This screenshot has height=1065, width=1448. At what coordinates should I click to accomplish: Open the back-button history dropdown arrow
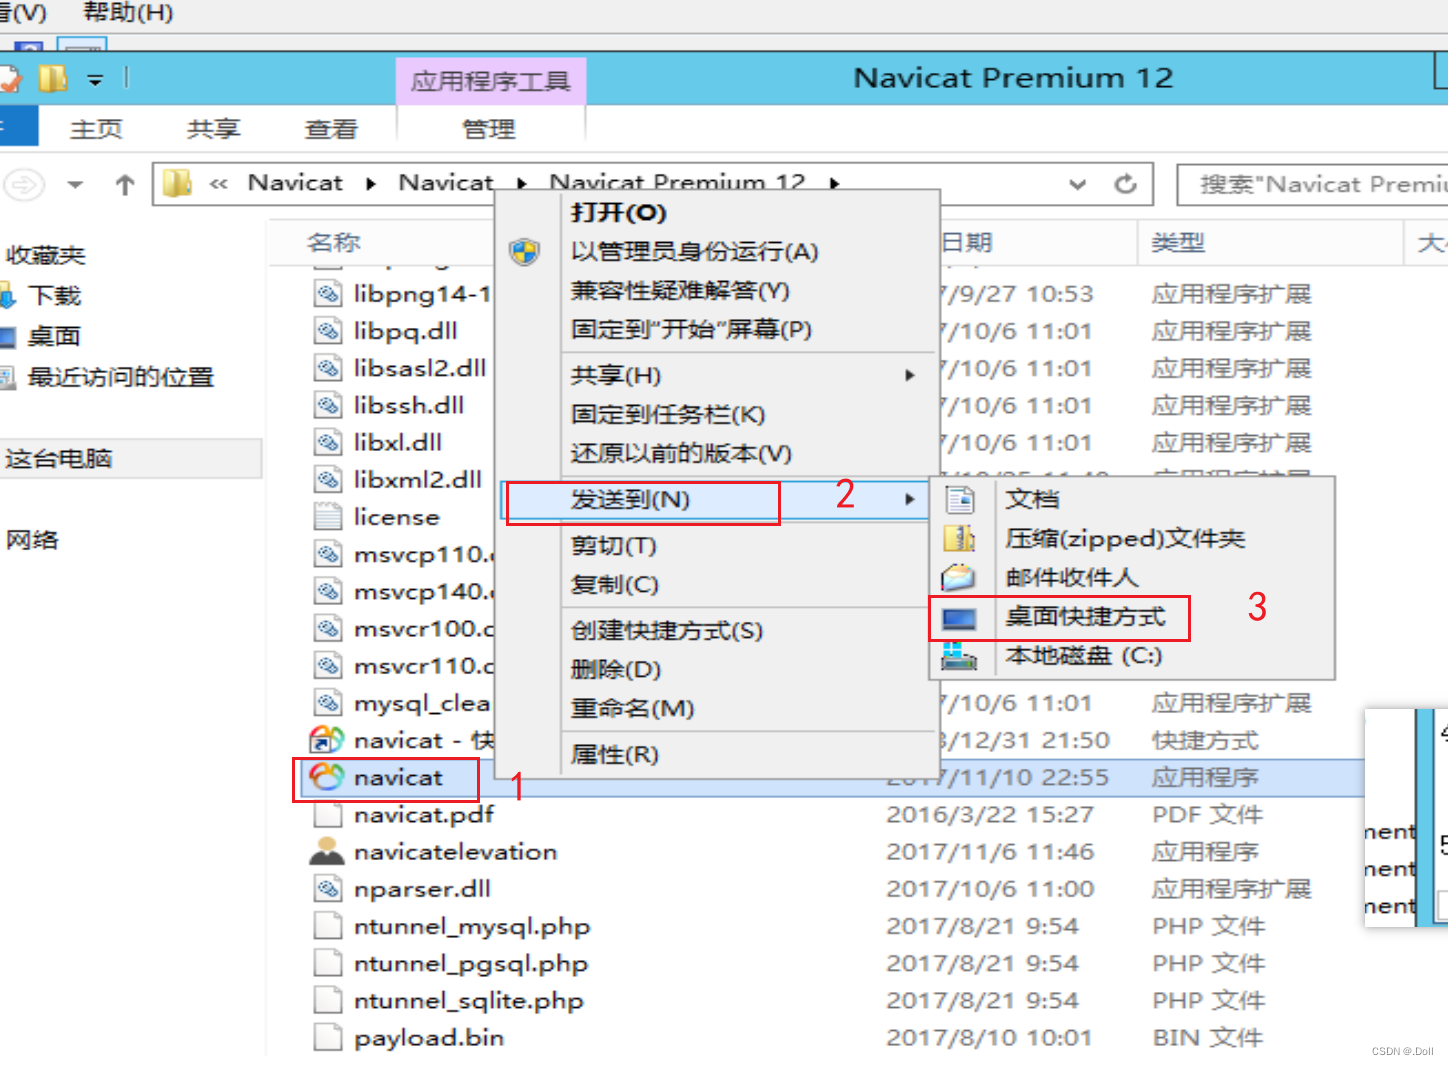tap(74, 184)
